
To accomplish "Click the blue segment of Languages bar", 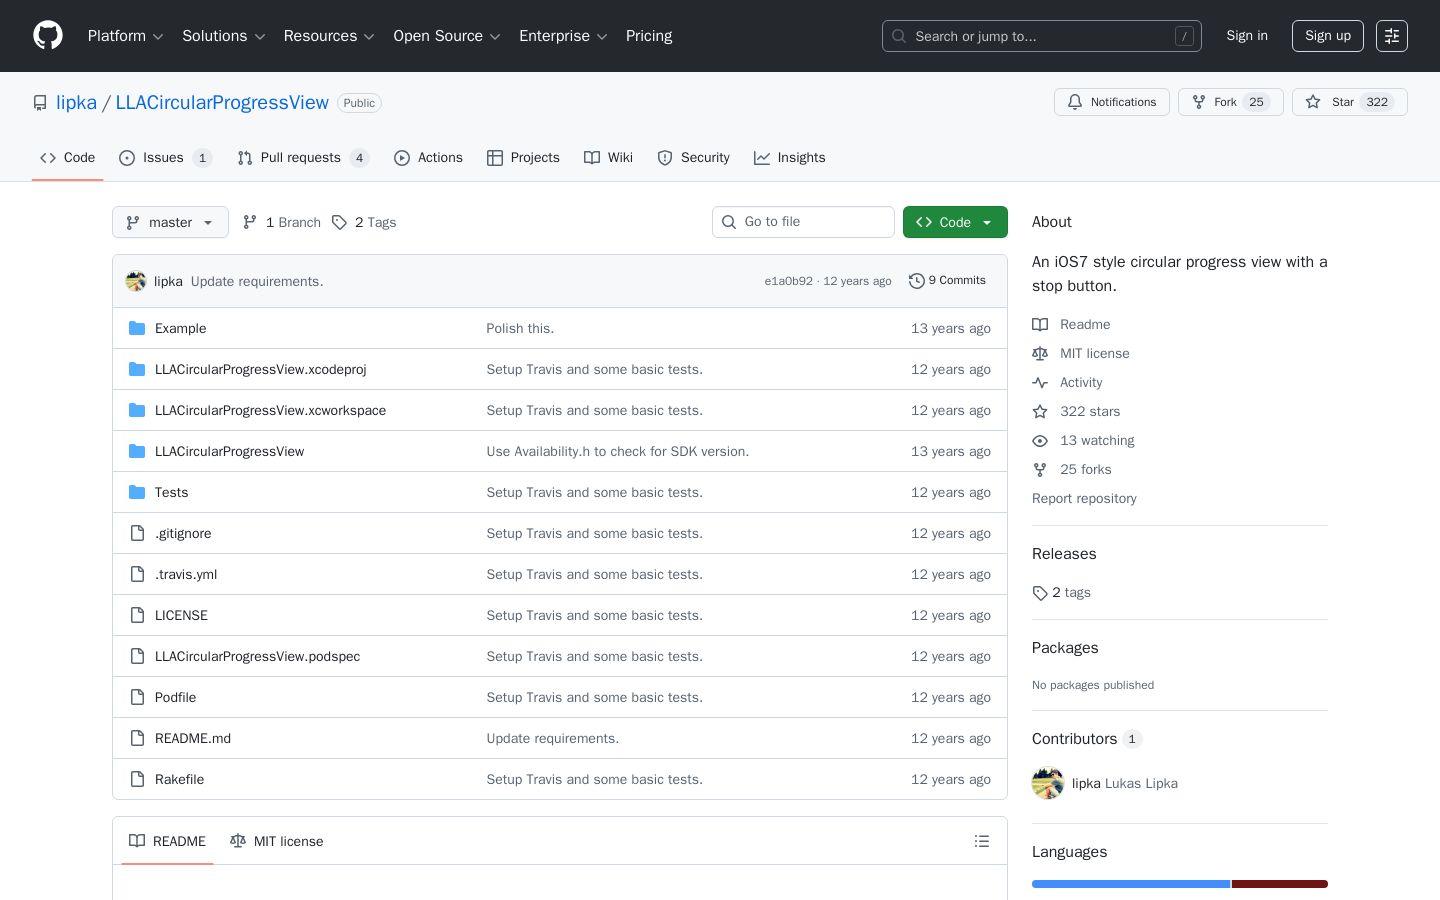I will point(1131,884).
